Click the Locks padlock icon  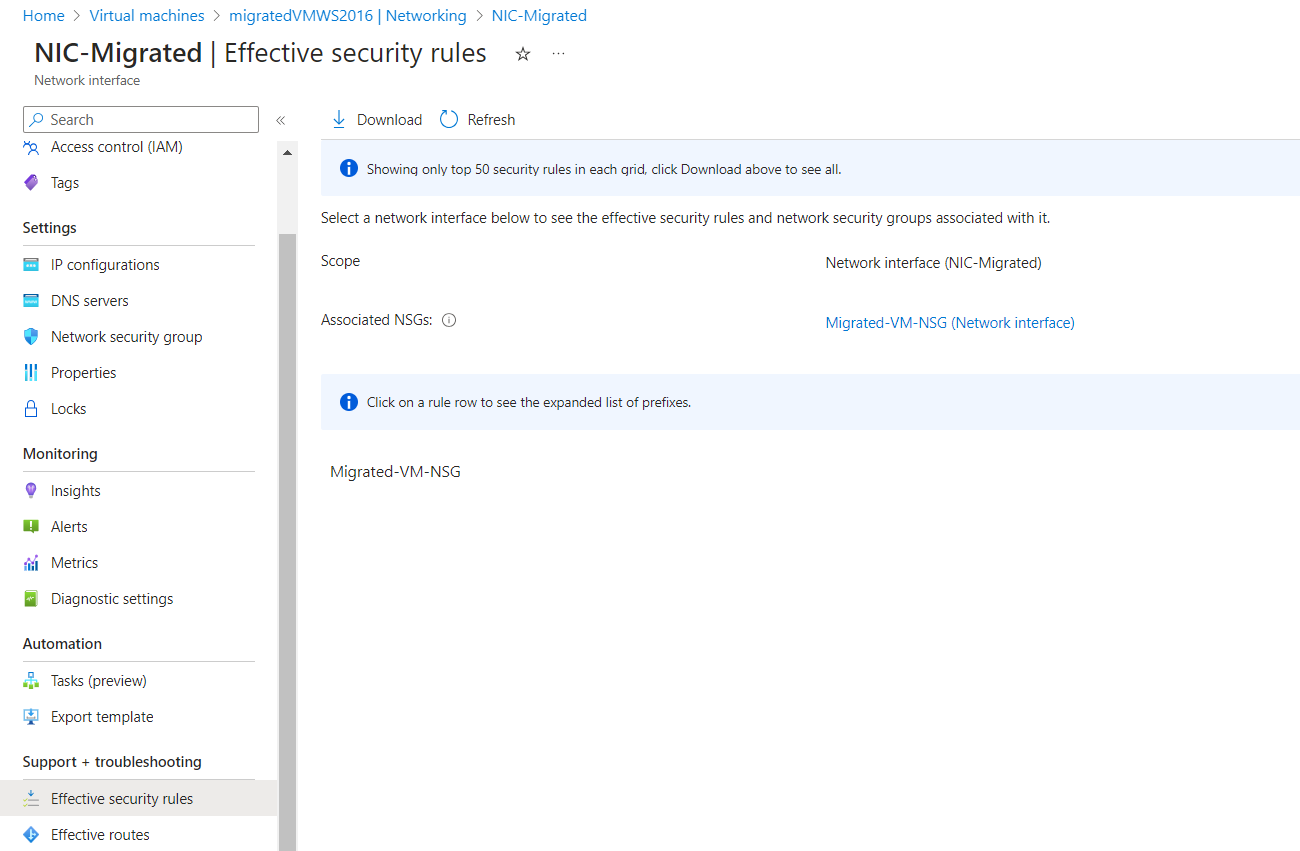click(31, 409)
